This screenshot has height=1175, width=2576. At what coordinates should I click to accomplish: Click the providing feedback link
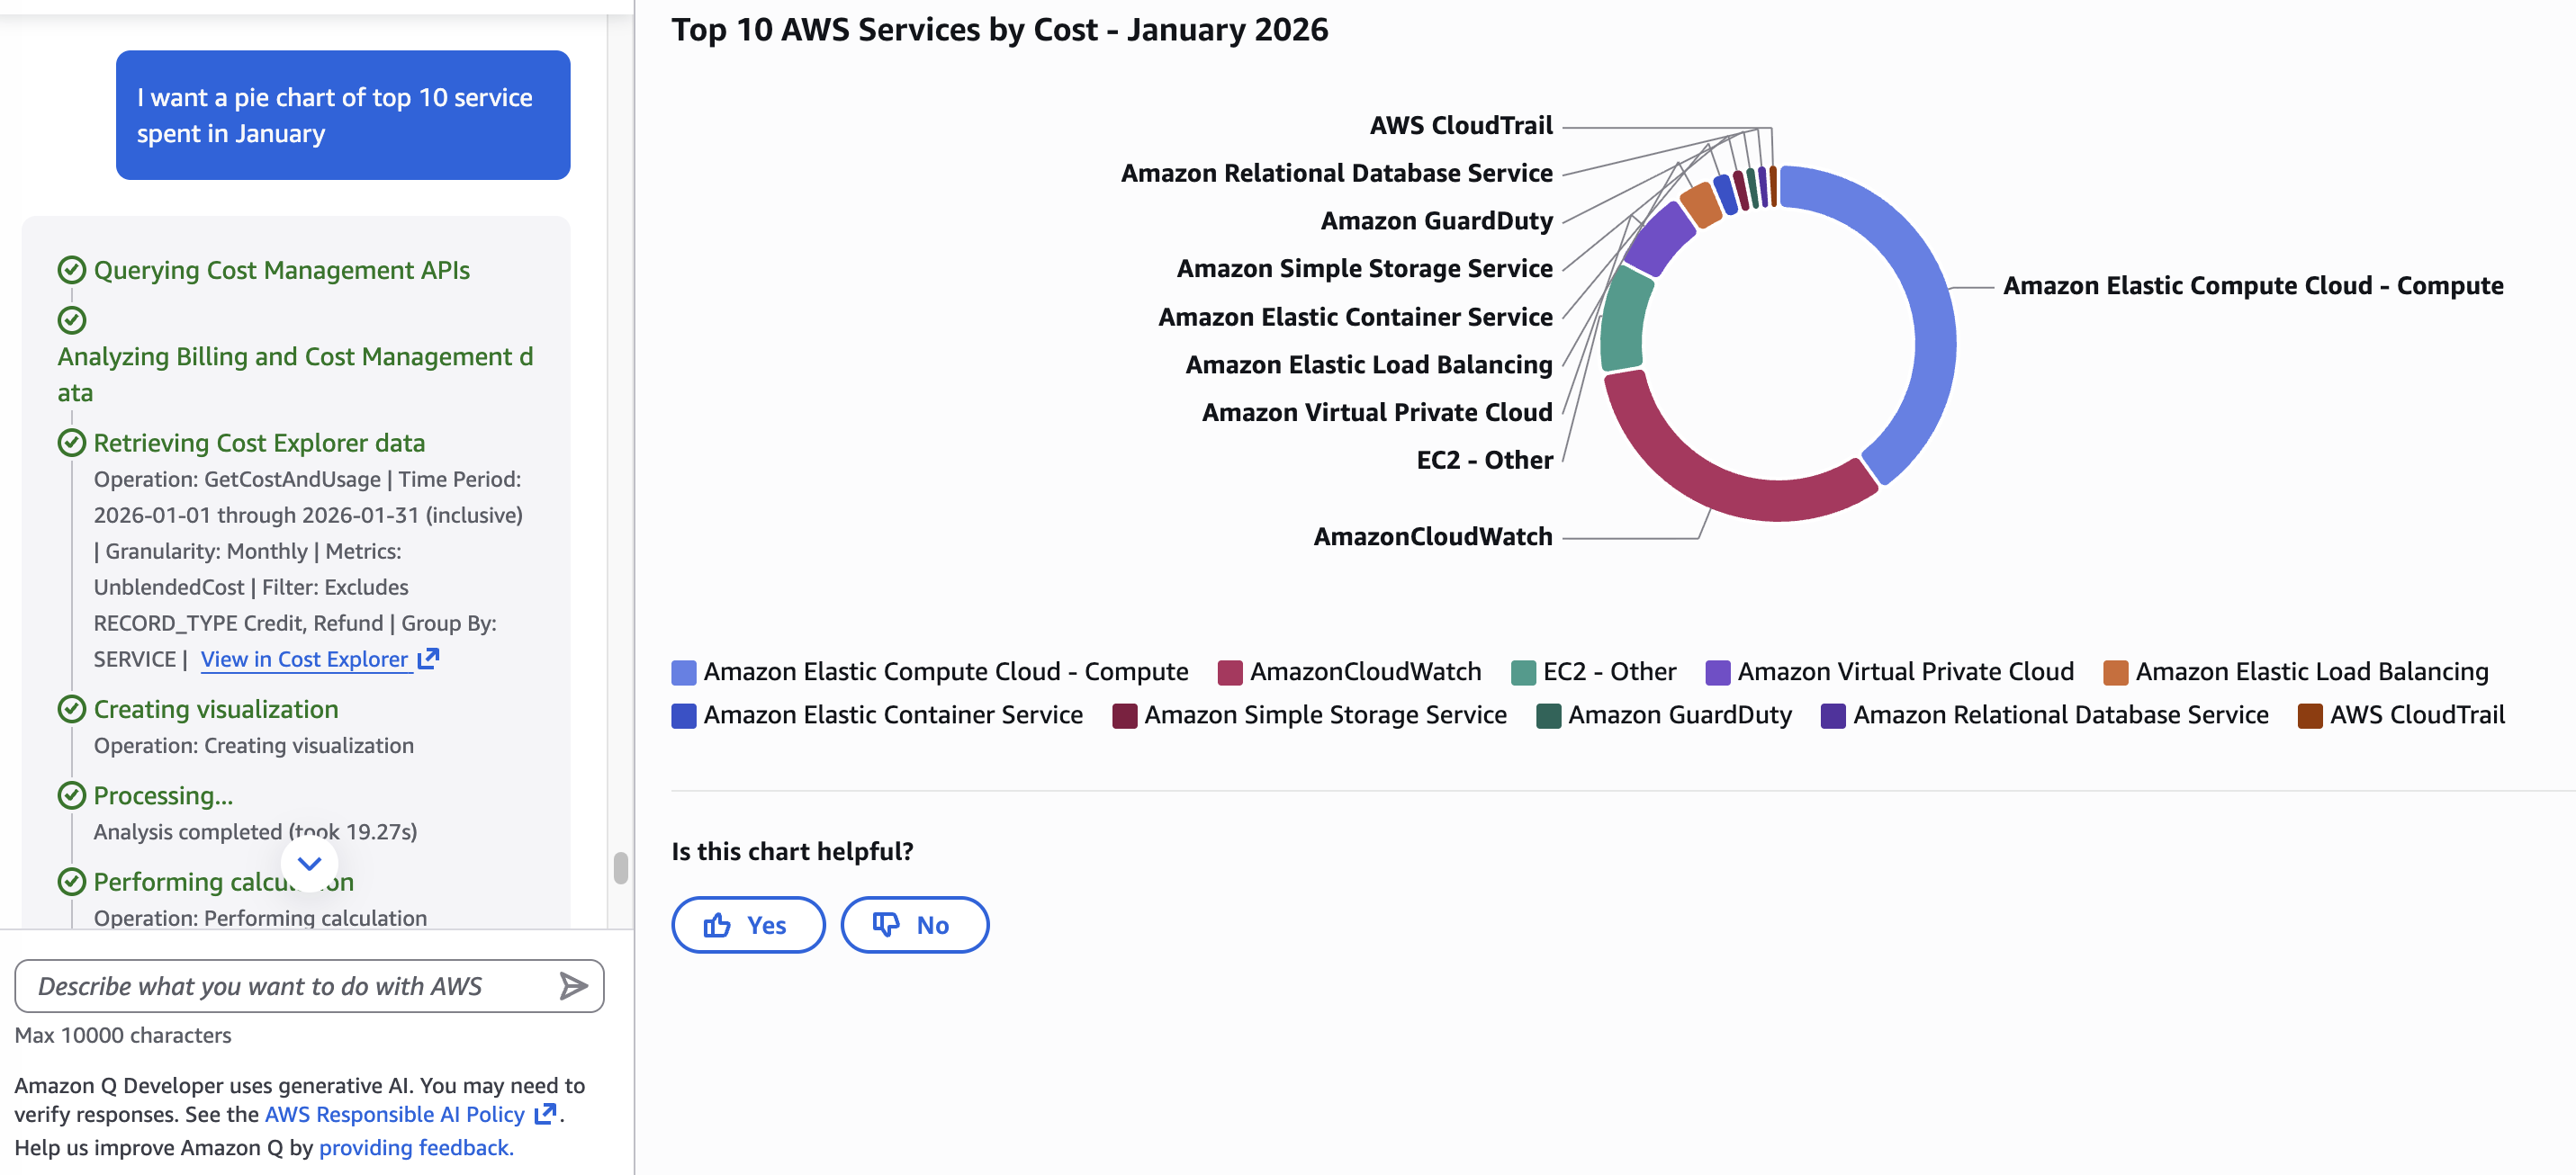(x=414, y=1147)
